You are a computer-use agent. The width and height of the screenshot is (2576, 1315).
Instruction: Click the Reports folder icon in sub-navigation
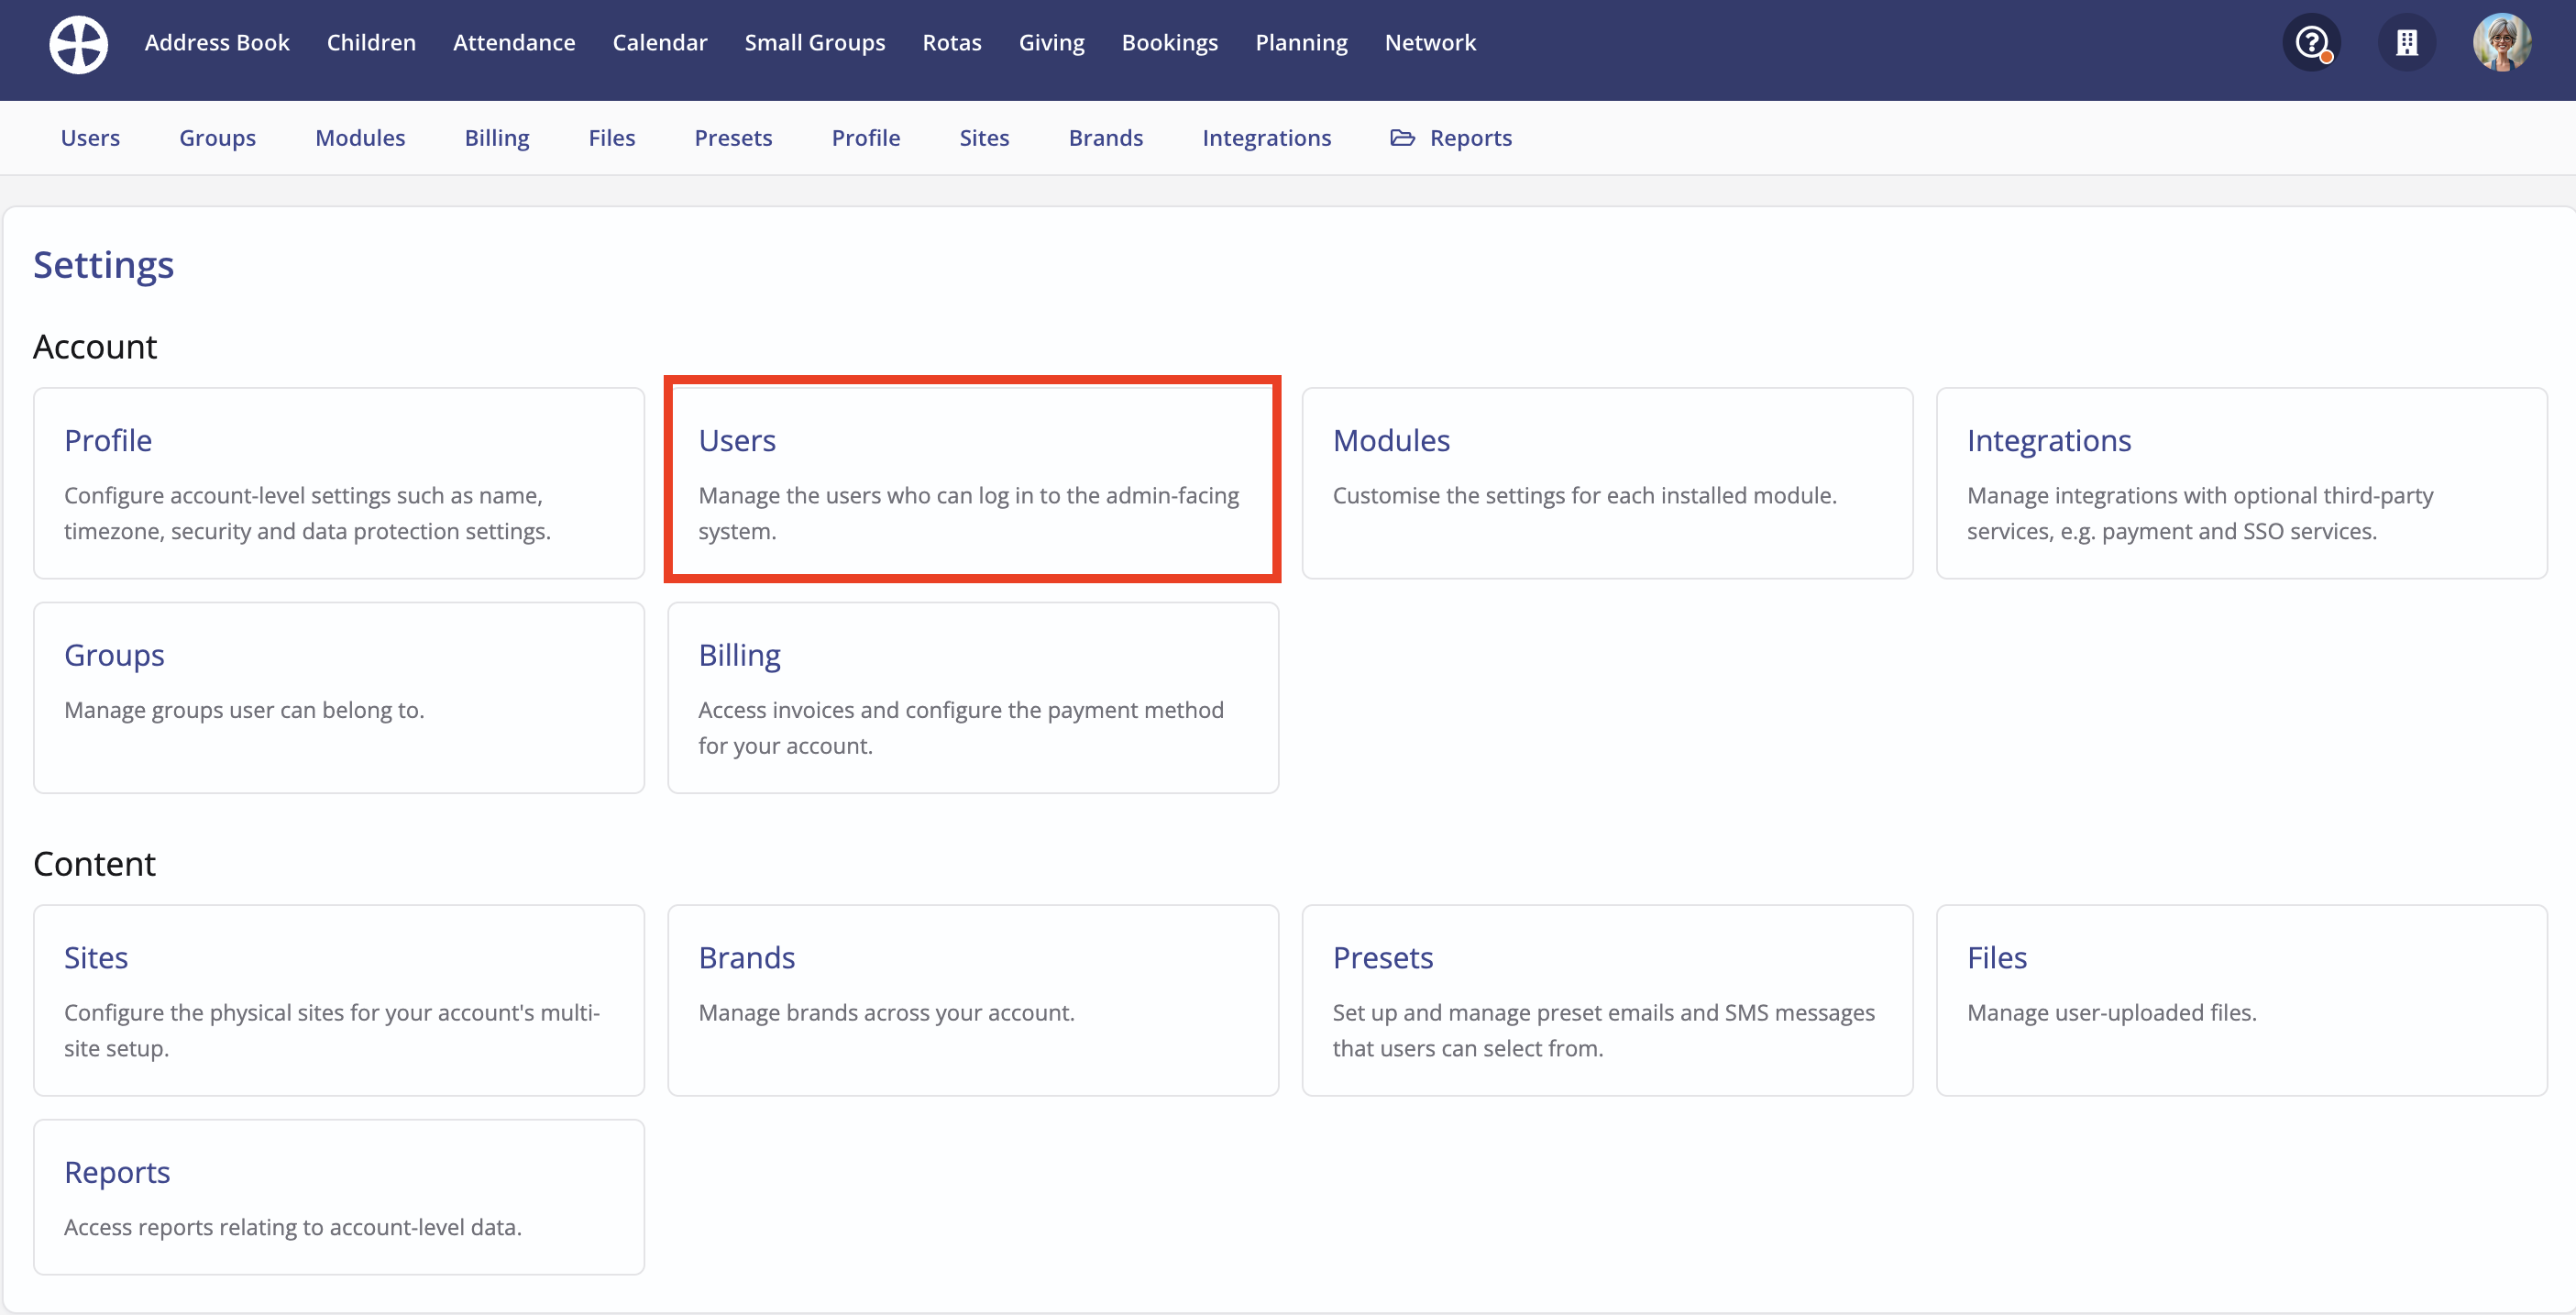(x=1402, y=138)
